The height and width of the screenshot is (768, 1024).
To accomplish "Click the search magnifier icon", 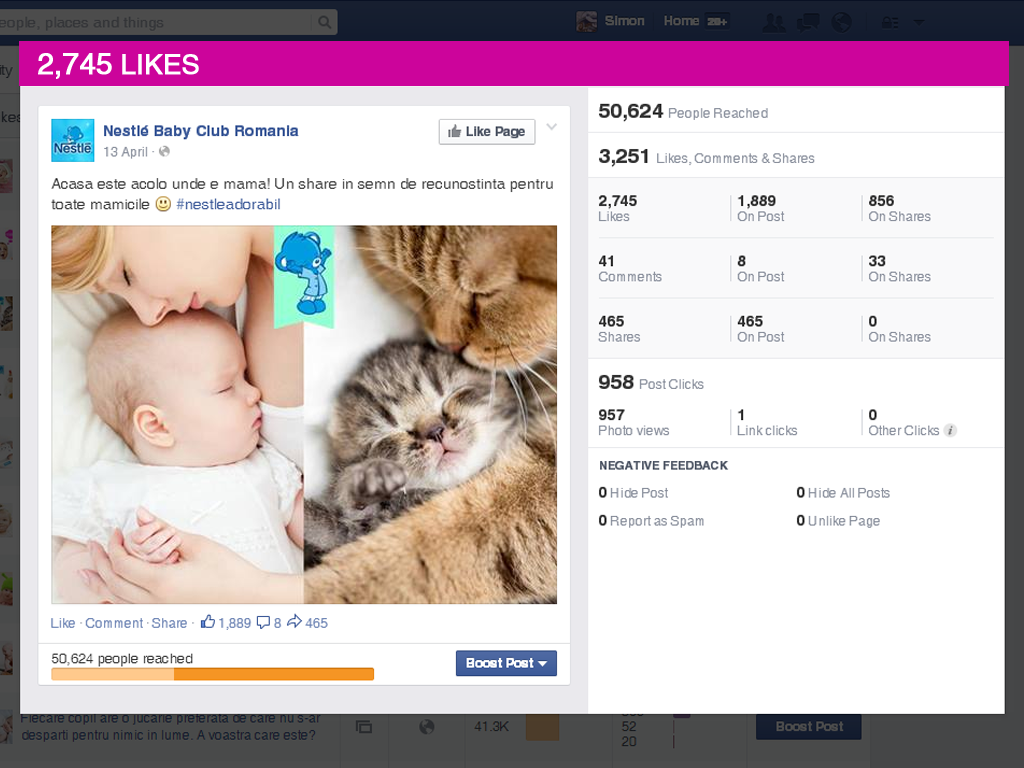I will 324,22.
